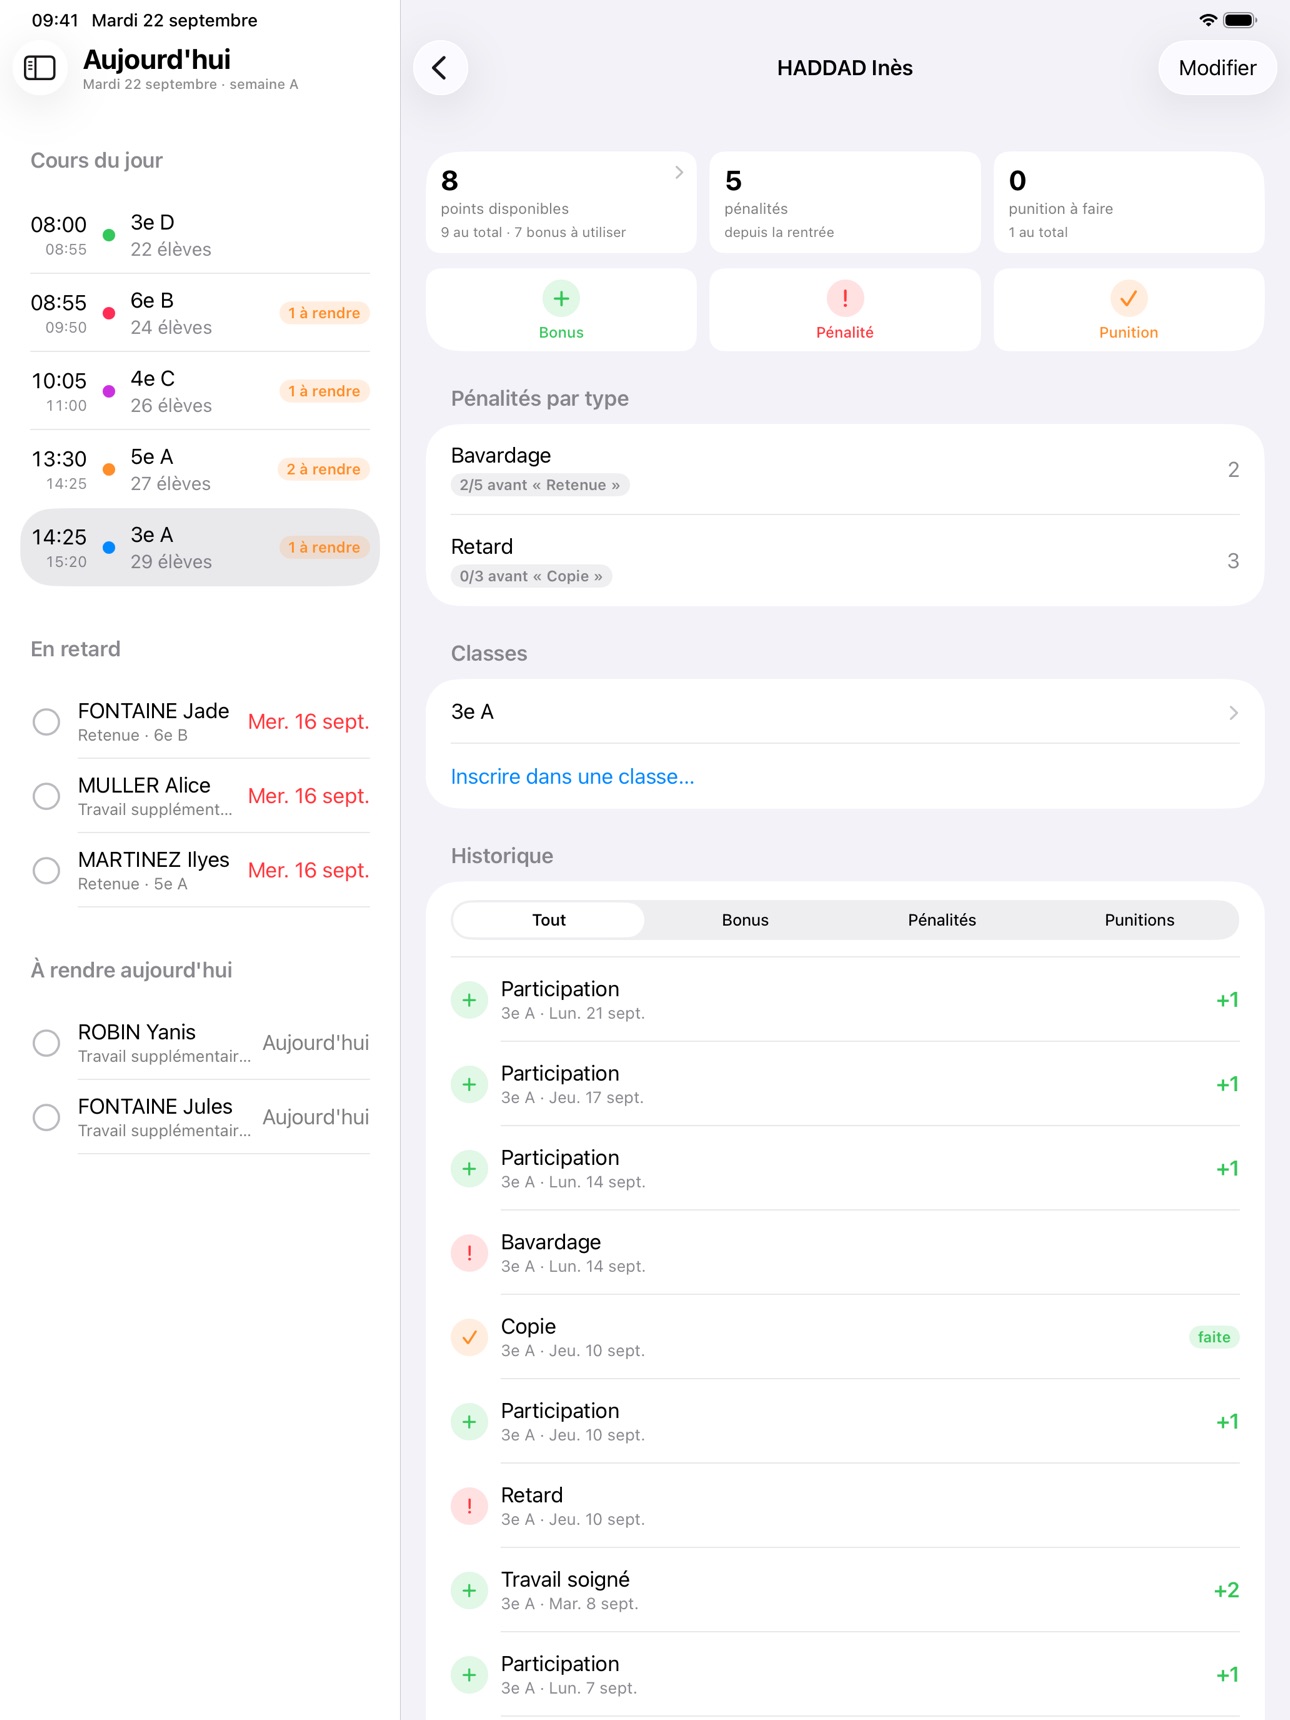Open the Travail soigné bonus entry
Image resolution: width=1290 pixels, height=1720 pixels.
pos(845,1590)
